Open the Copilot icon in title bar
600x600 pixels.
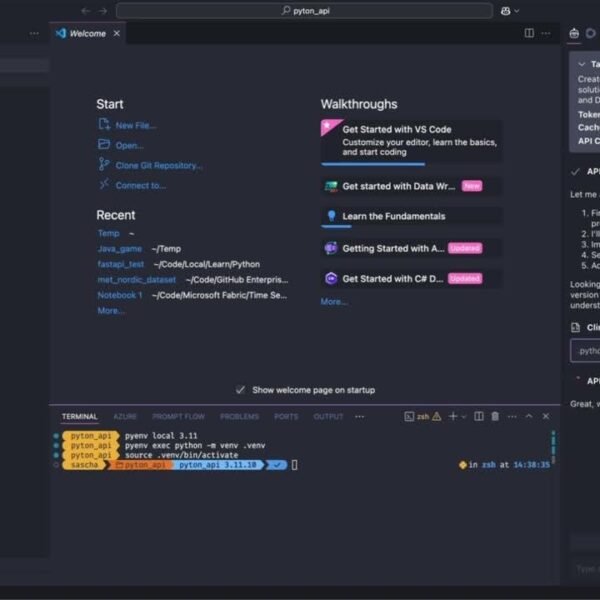(505, 11)
